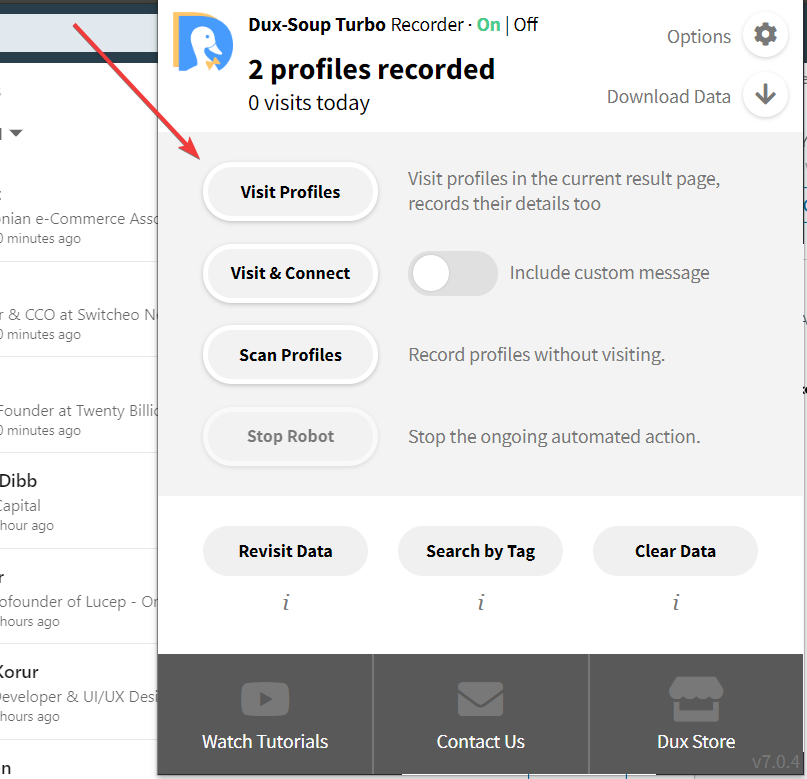Show info under Clear Data

coord(676,602)
